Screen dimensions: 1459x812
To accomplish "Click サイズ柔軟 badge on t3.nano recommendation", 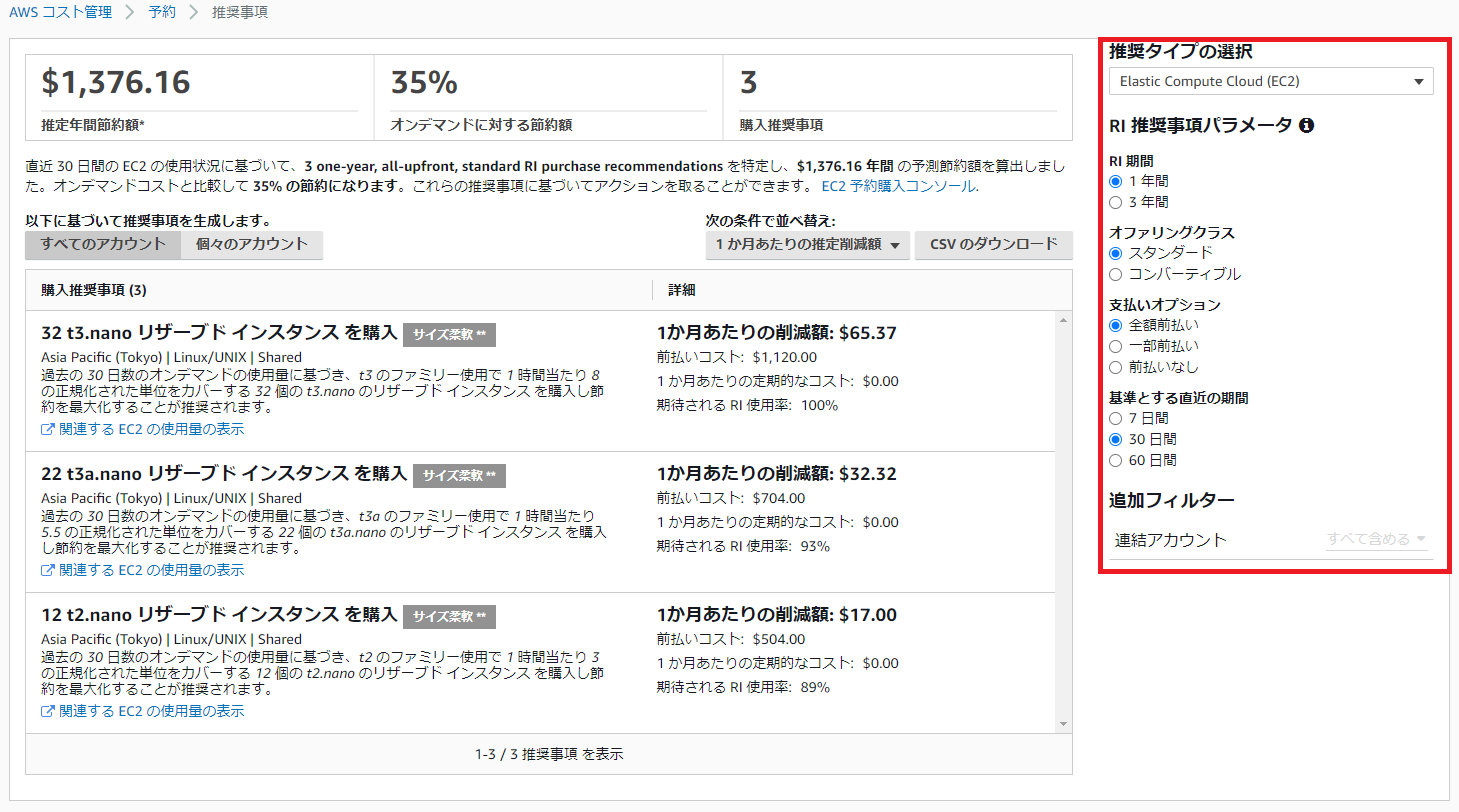I will (449, 335).
